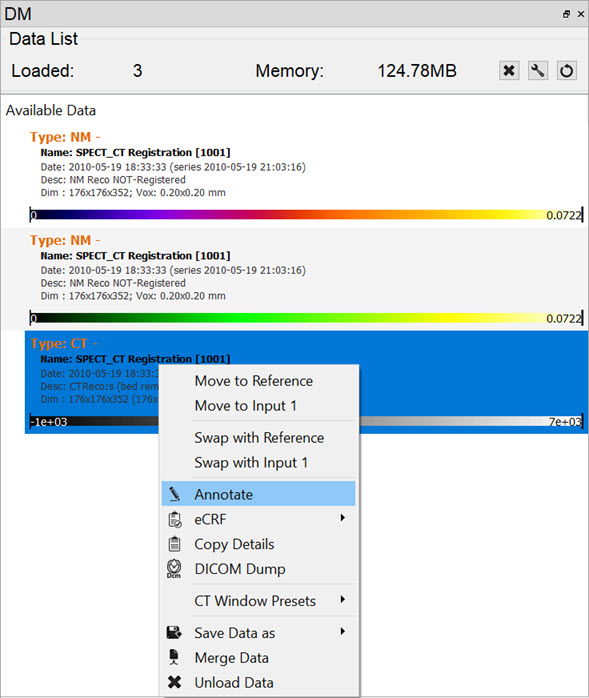Expand the CT Window Presets submenu arrow

342,600
